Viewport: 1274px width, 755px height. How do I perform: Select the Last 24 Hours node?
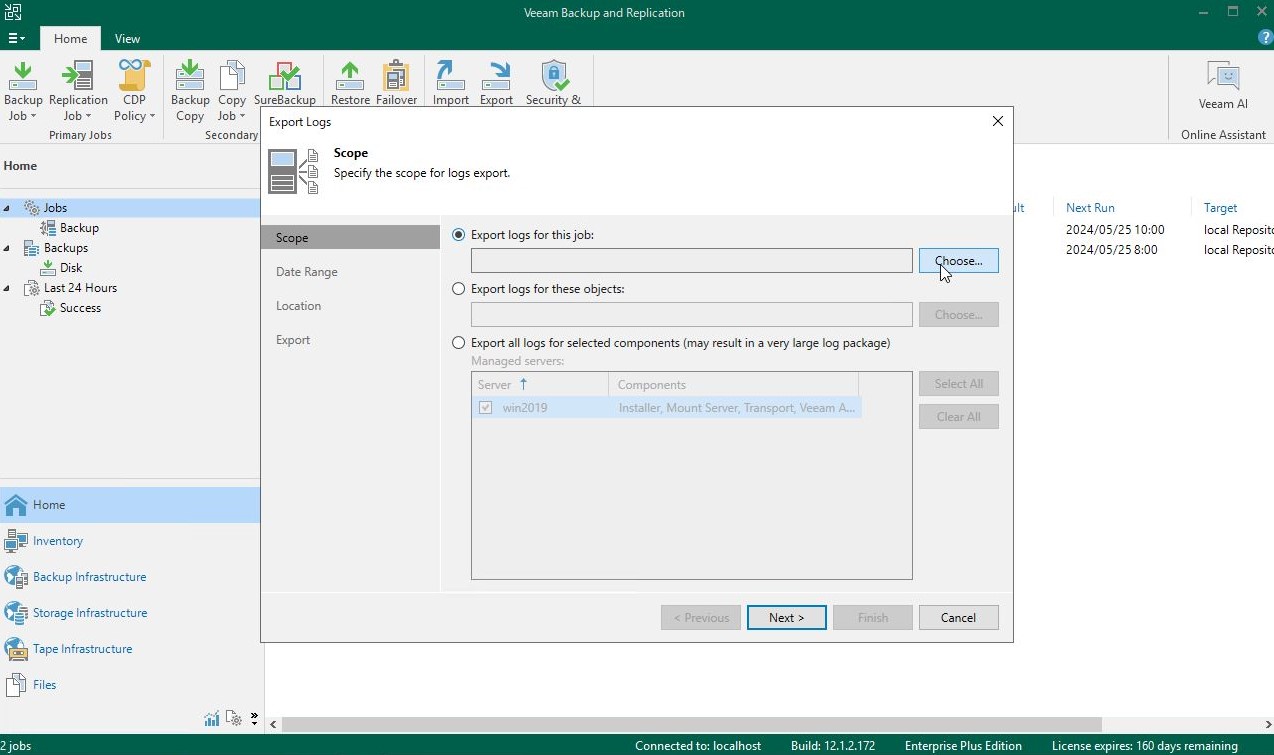pos(80,288)
